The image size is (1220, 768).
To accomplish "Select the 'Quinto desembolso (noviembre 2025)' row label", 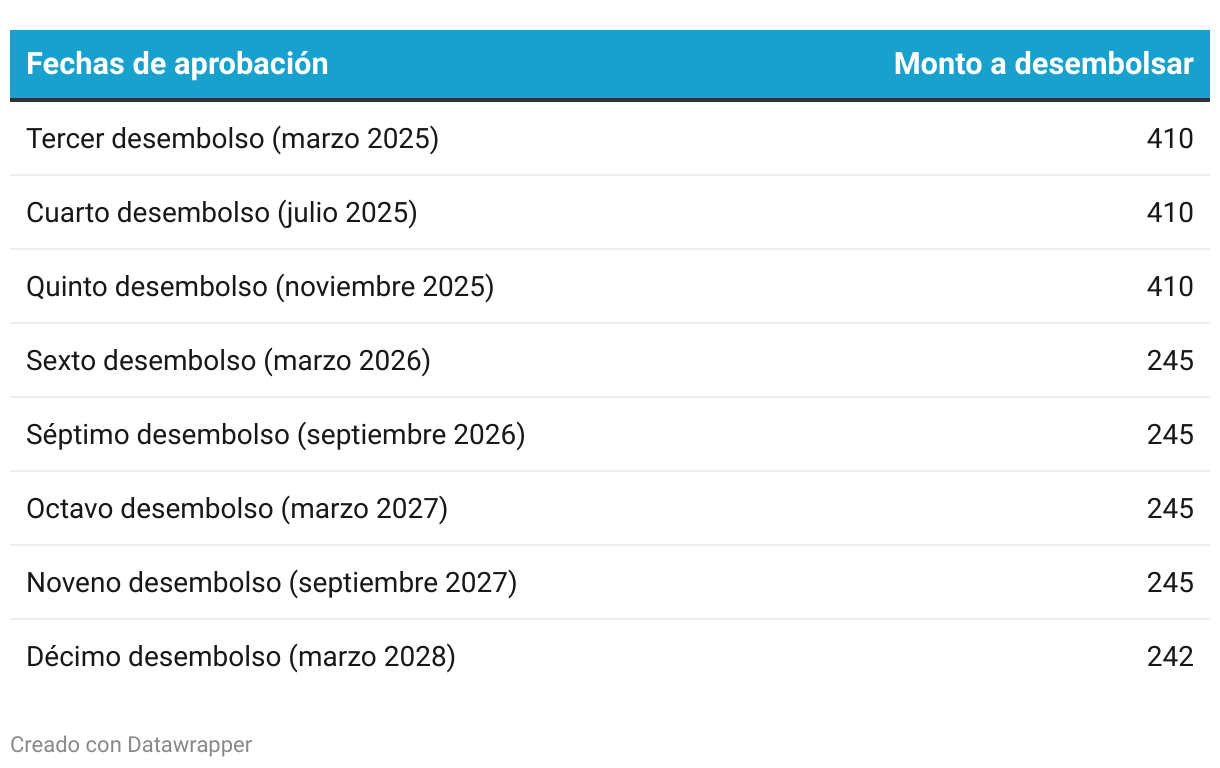I will pyautogui.click(x=260, y=286).
